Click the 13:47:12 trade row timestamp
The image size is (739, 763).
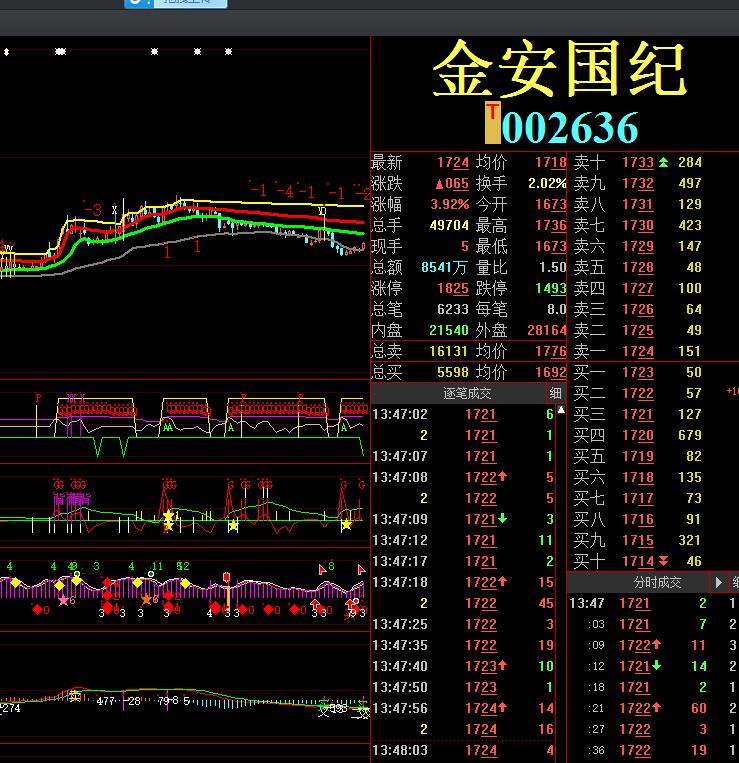(400, 540)
